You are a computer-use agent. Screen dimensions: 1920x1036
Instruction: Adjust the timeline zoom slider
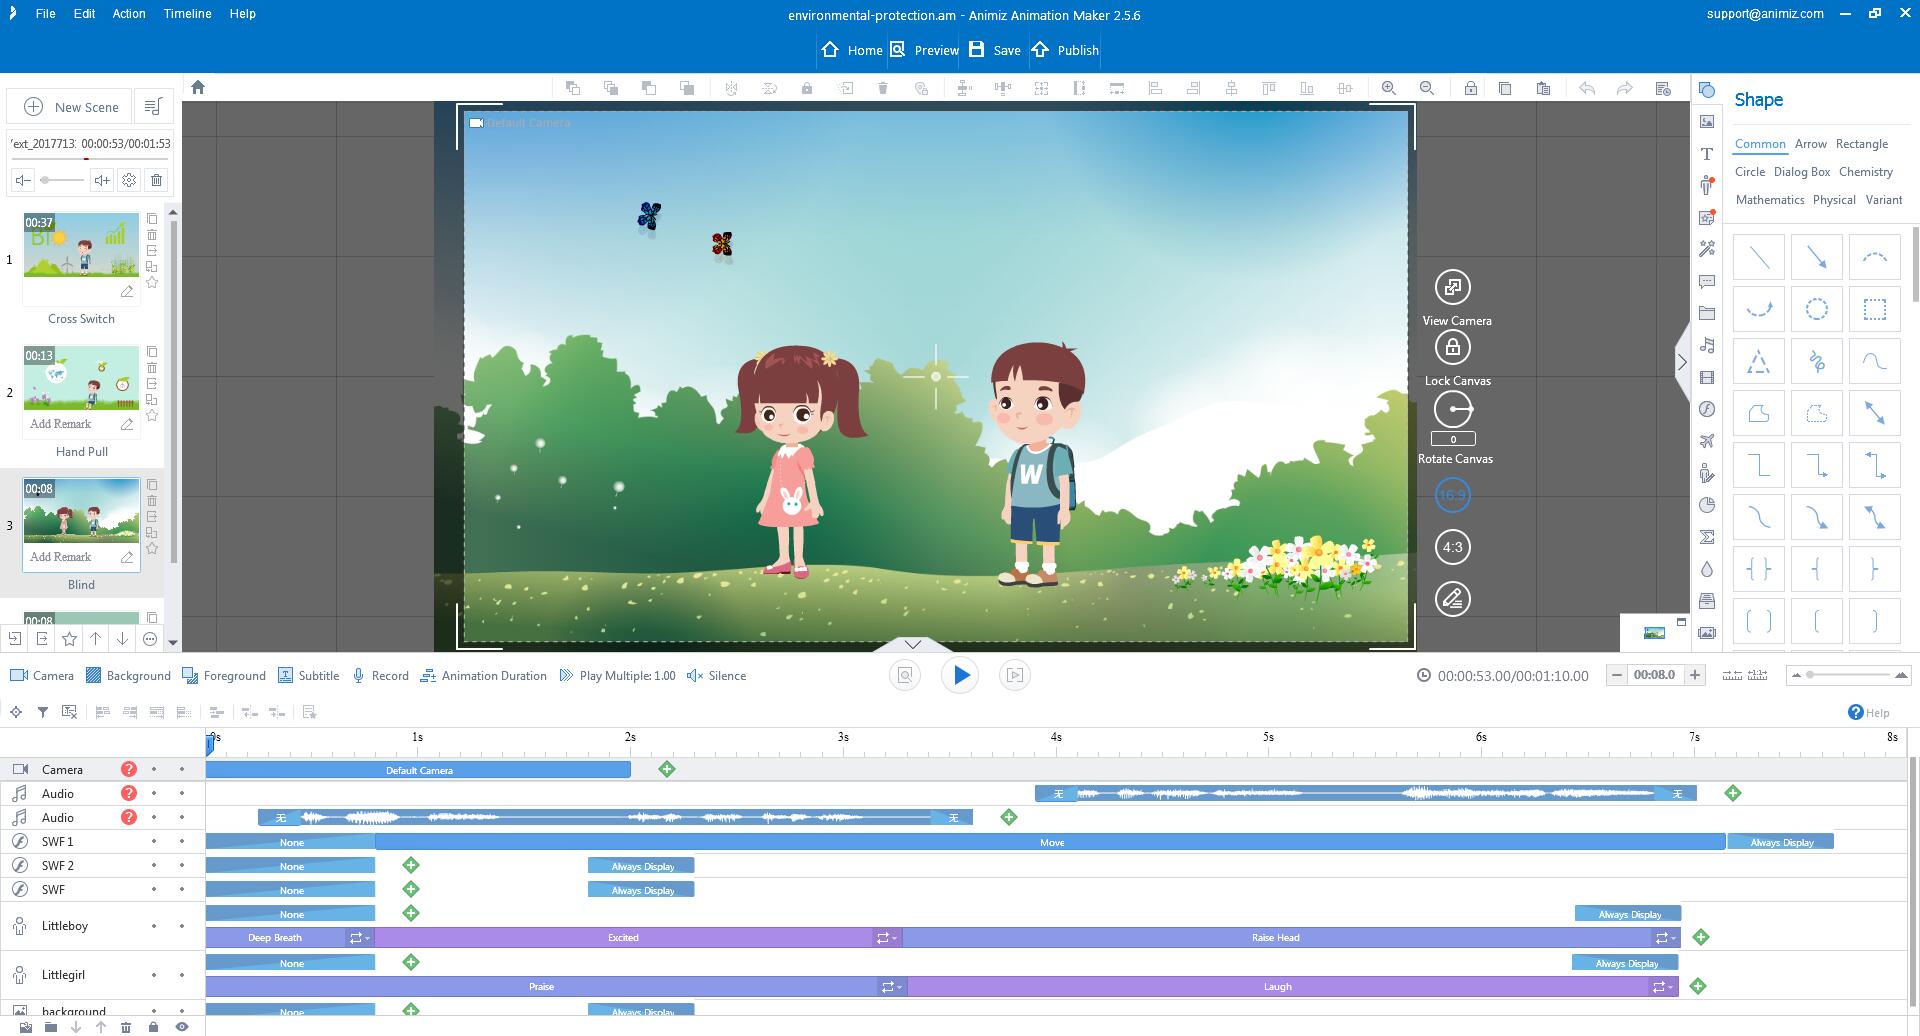click(1850, 676)
